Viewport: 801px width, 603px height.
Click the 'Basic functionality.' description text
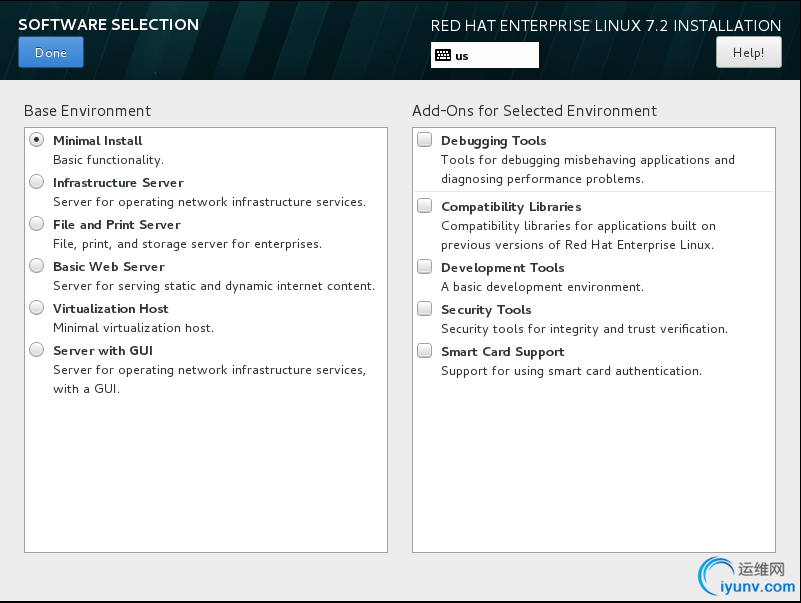[108, 160]
